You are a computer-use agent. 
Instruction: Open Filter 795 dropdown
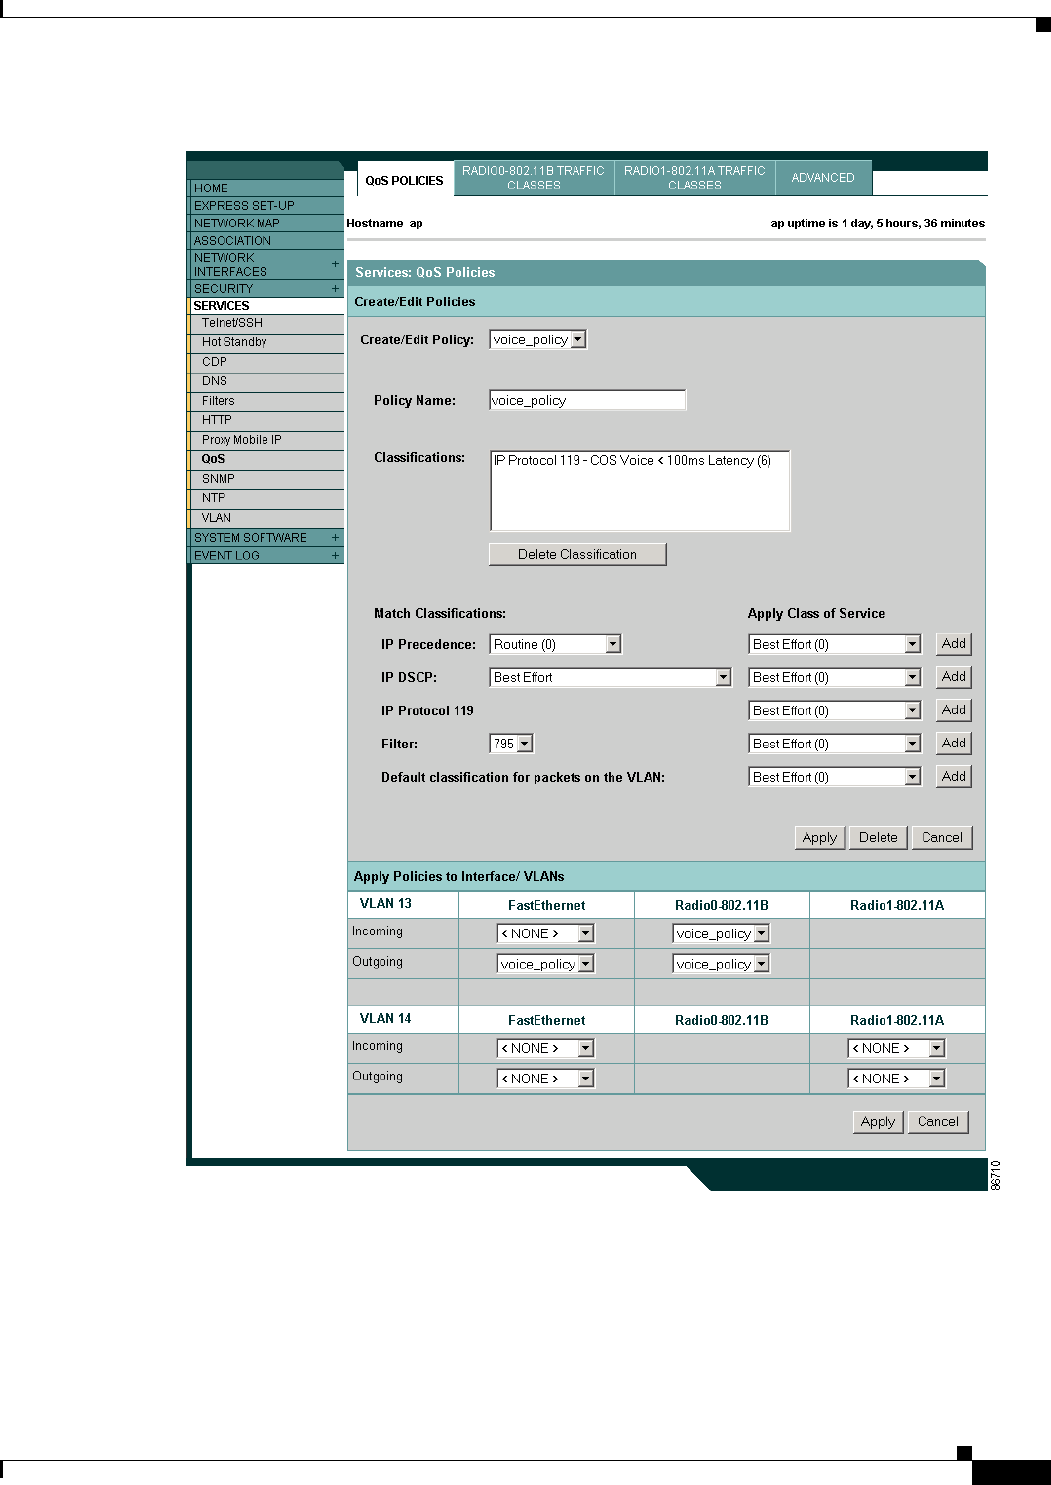pyautogui.click(x=512, y=744)
